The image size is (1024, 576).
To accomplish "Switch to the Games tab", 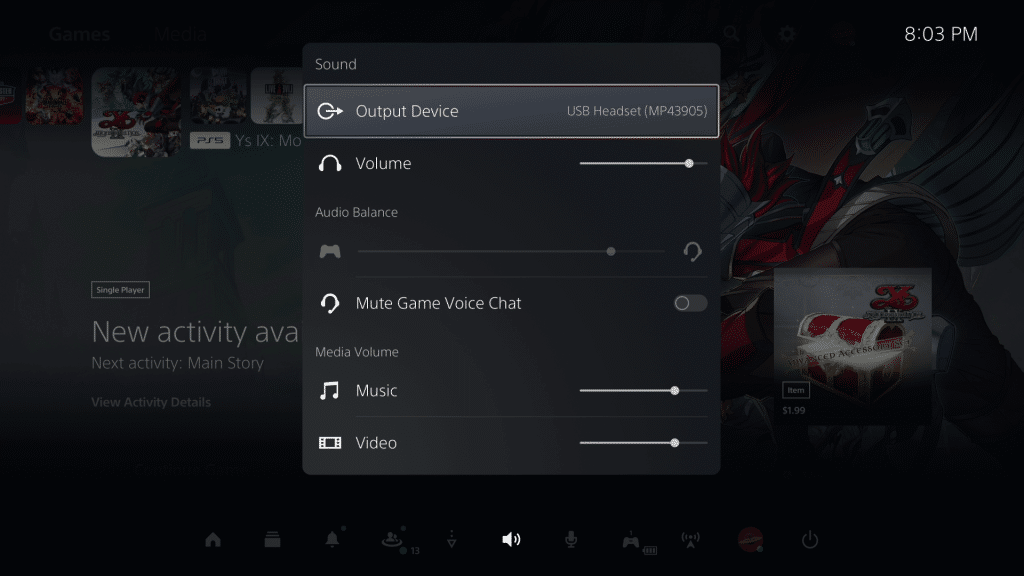I will click(x=80, y=34).
